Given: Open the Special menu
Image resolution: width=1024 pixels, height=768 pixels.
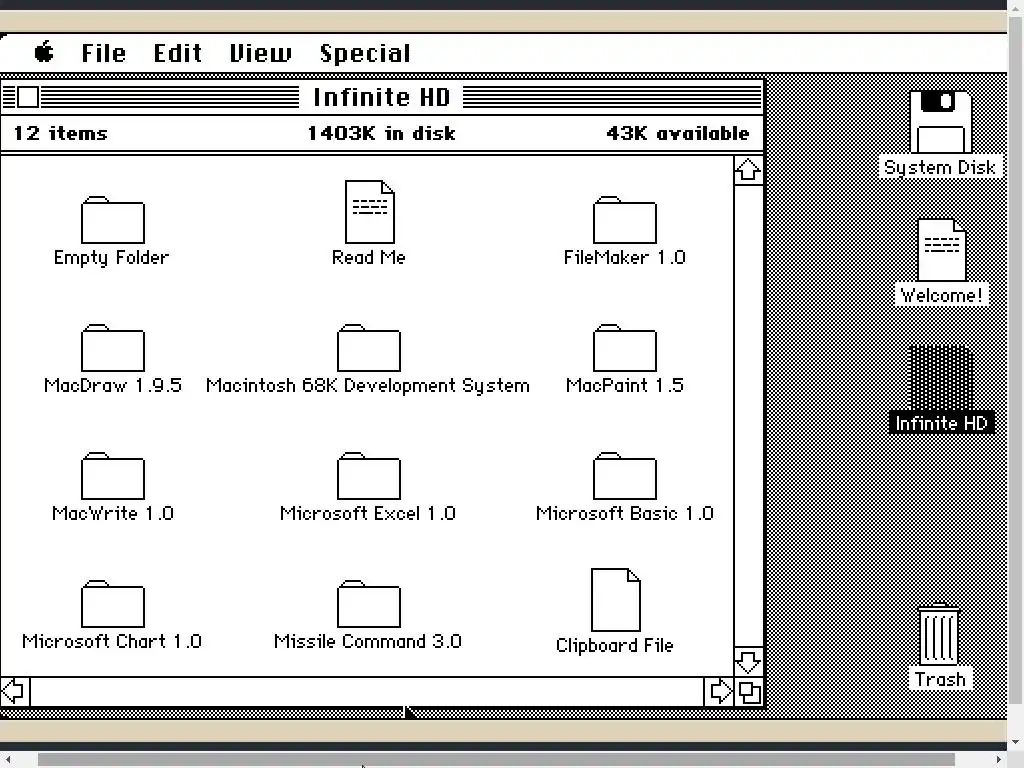Looking at the screenshot, I should click(365, 54).
